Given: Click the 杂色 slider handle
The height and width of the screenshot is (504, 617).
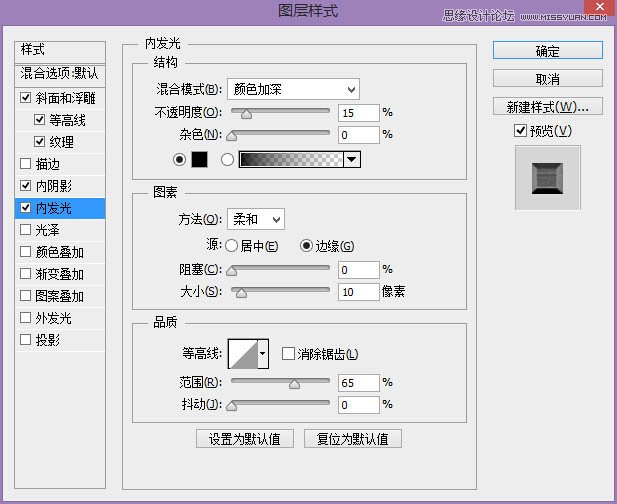Looking at the screenshot, I should pyautogui.click(x=232, y=136).
